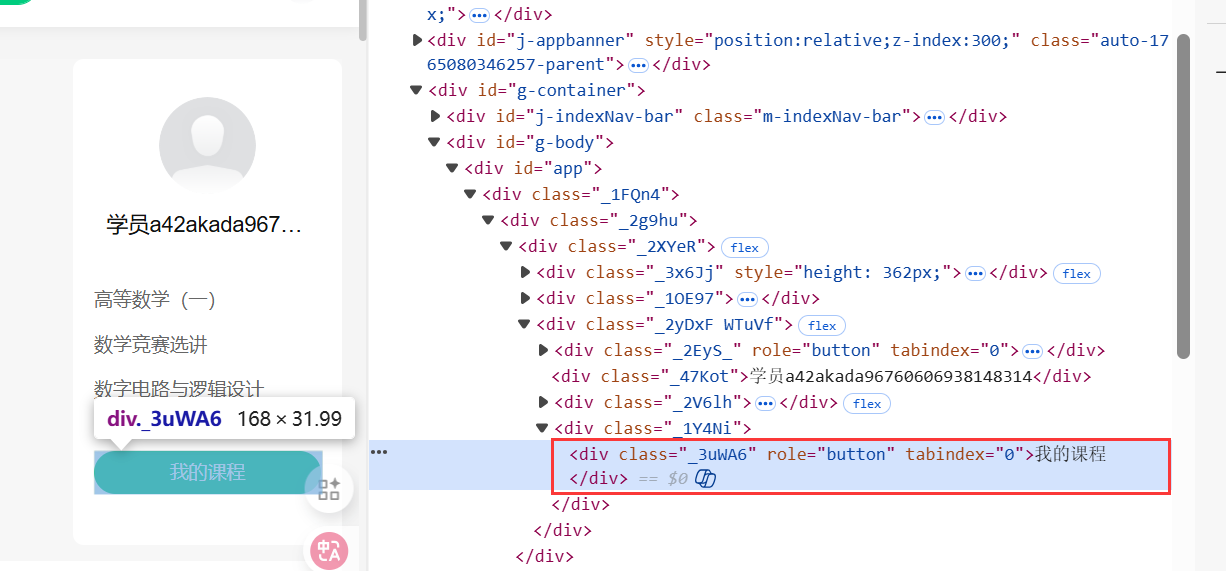The width and height of the screenshot is (1226, 571).
Task: Click the ellipsis badge in _3x6Jj row
Action: 976,273
